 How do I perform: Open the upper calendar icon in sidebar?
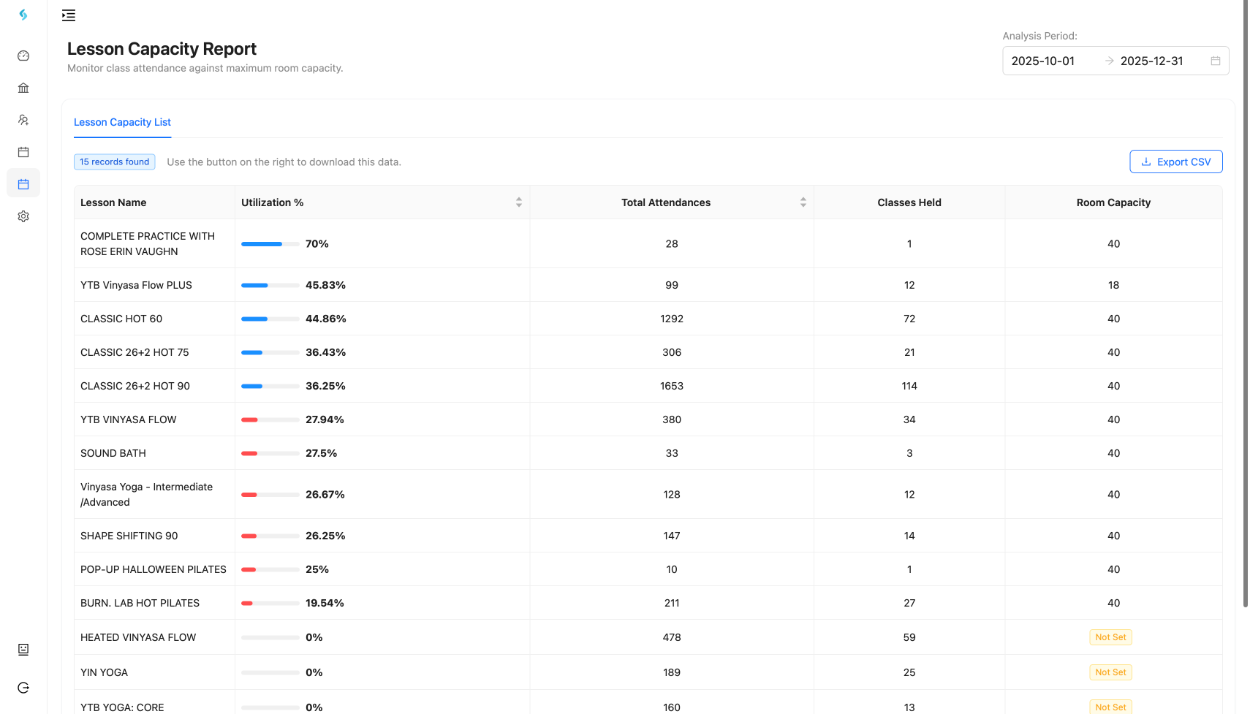tap(23, 152)
